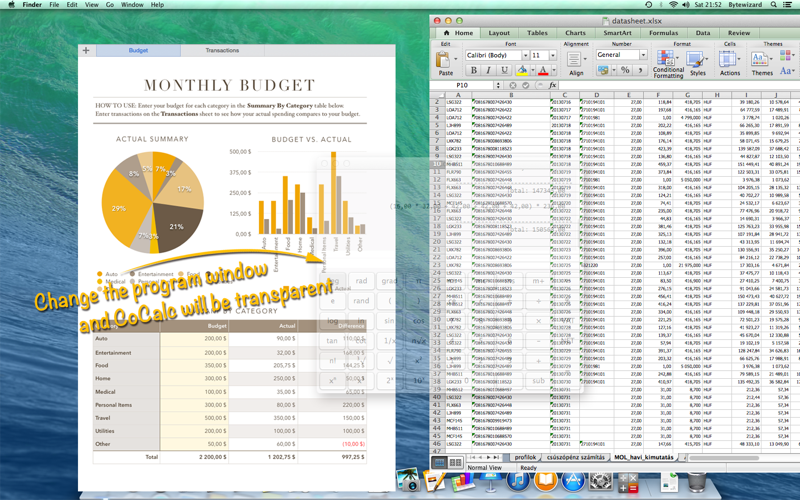Click the theme colors grid icon
The image size is (800, 500).
click(x=785, y=55)
